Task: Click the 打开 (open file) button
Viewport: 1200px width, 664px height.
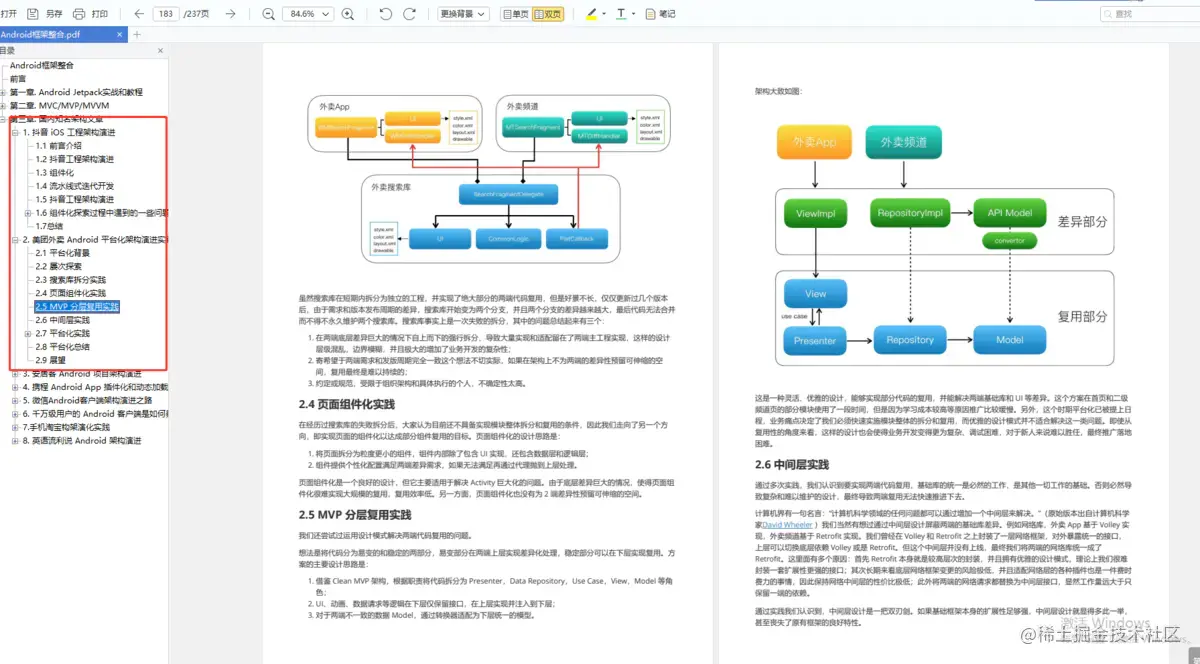Action: click(x=9, y=14)
